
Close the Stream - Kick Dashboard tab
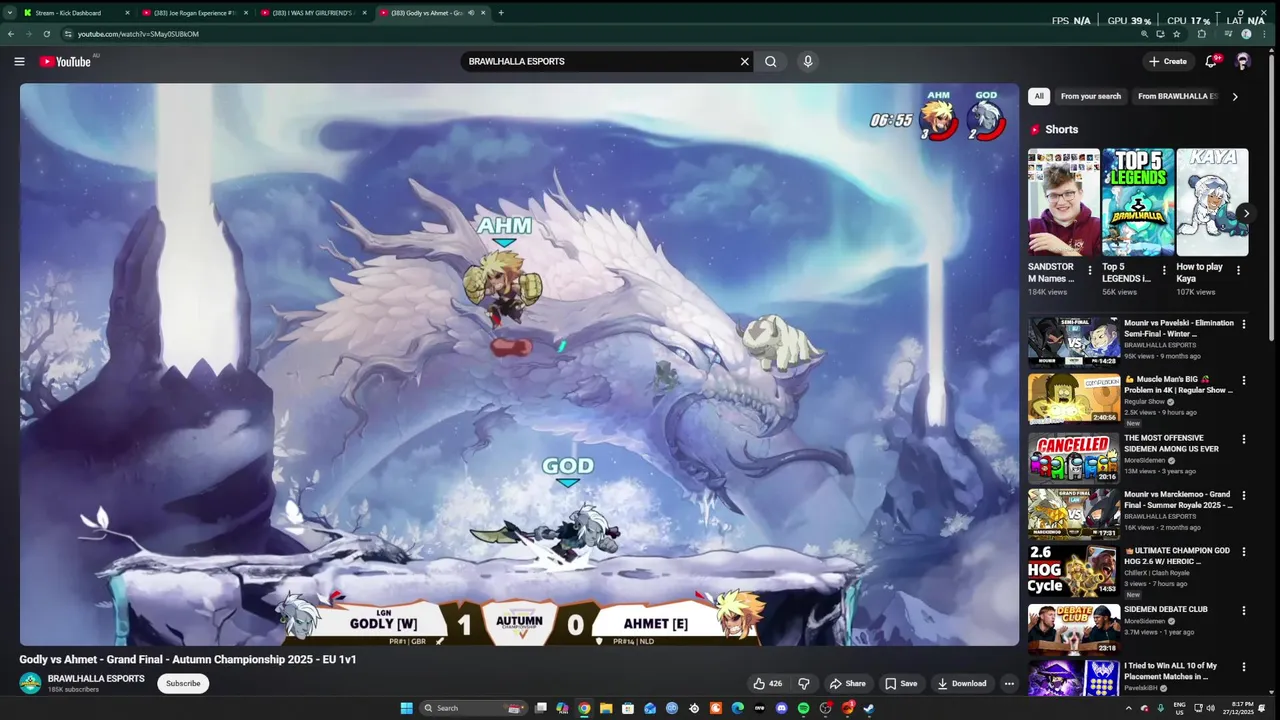(x=127, y=13)
